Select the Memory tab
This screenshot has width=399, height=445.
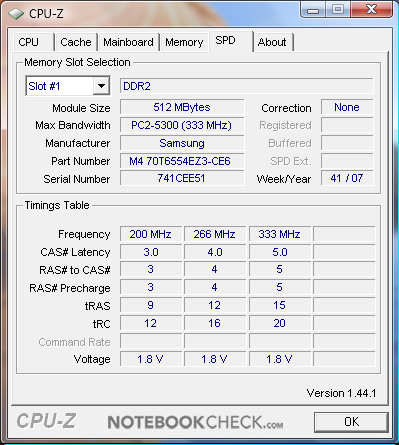[184, 42]
